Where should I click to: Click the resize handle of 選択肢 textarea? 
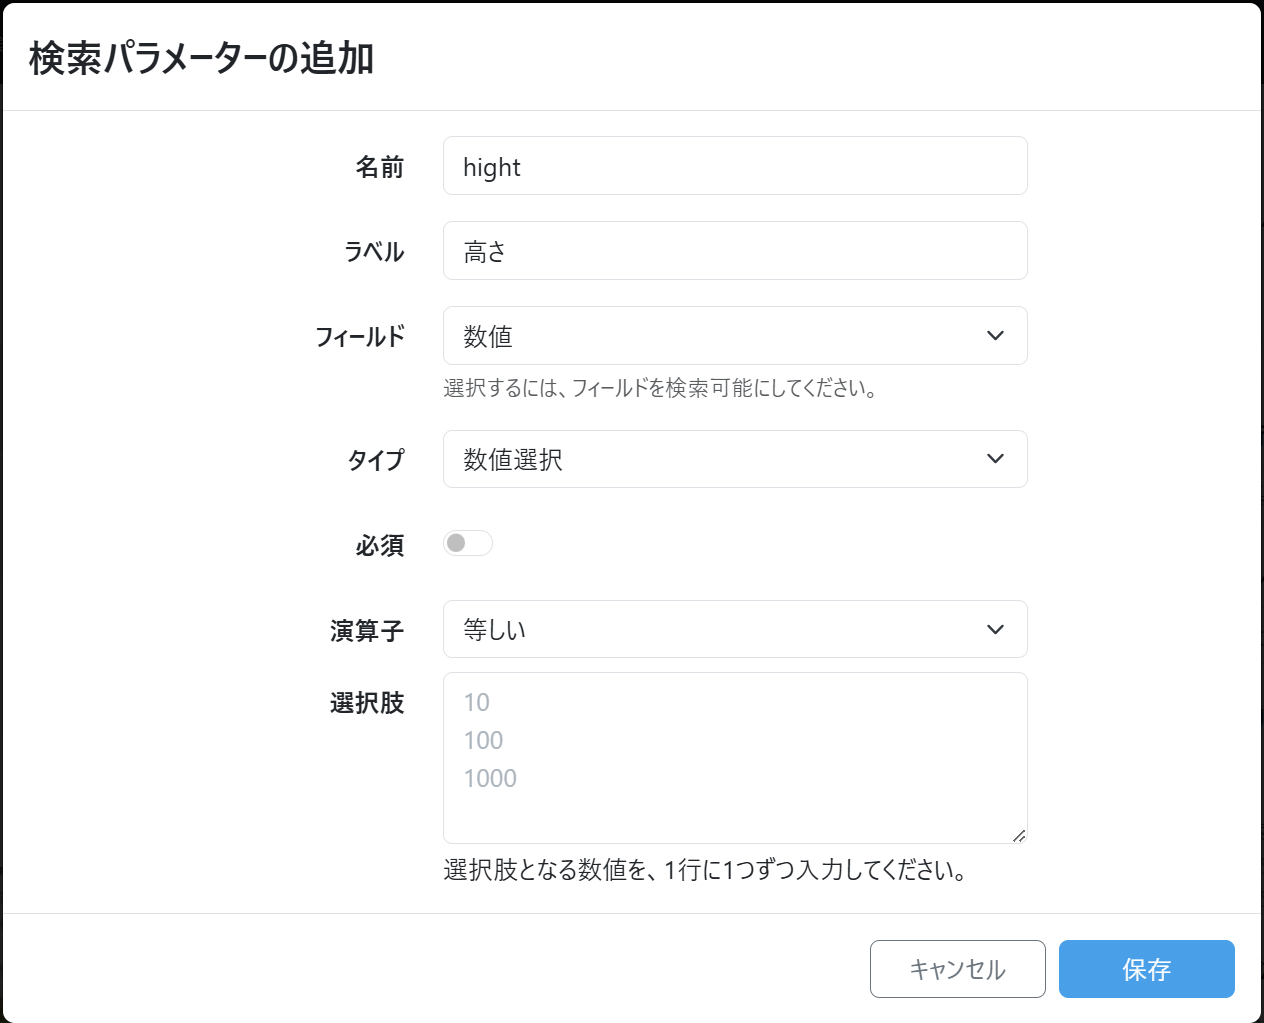point(1018,835)
